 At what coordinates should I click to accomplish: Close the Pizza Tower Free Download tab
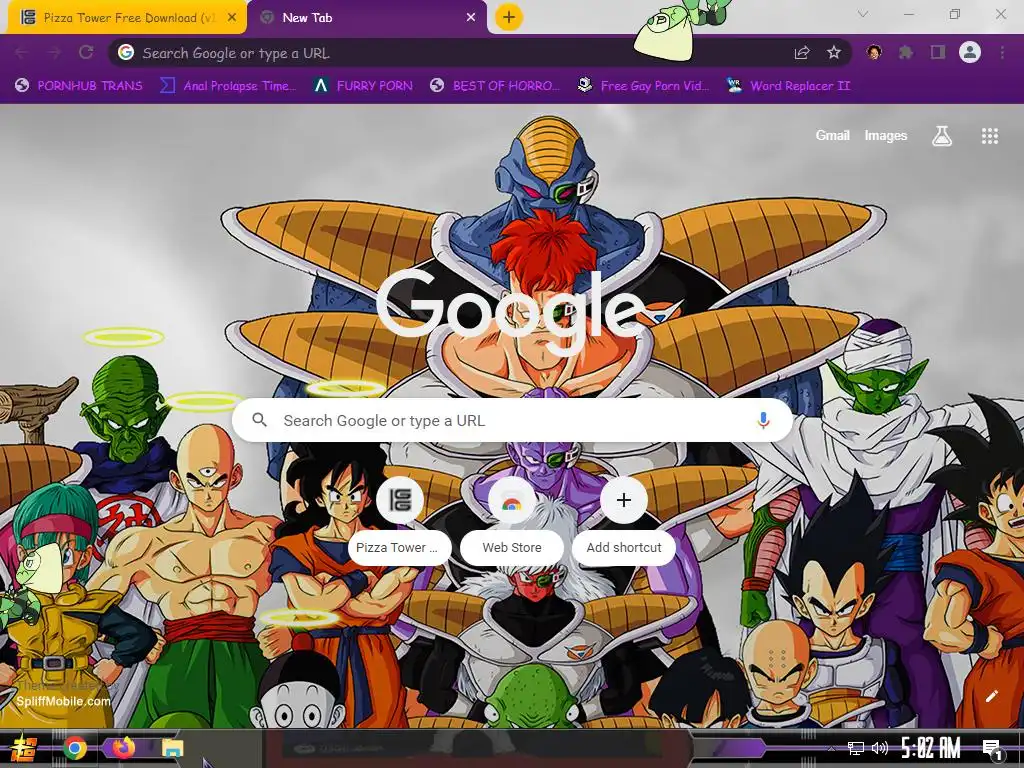click(232, 18)
